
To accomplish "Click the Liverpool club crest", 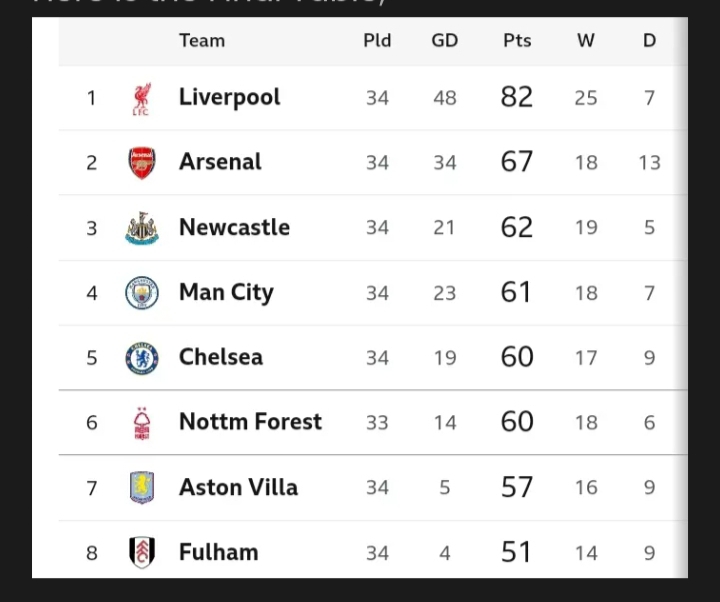I will (x=142, y=99).
